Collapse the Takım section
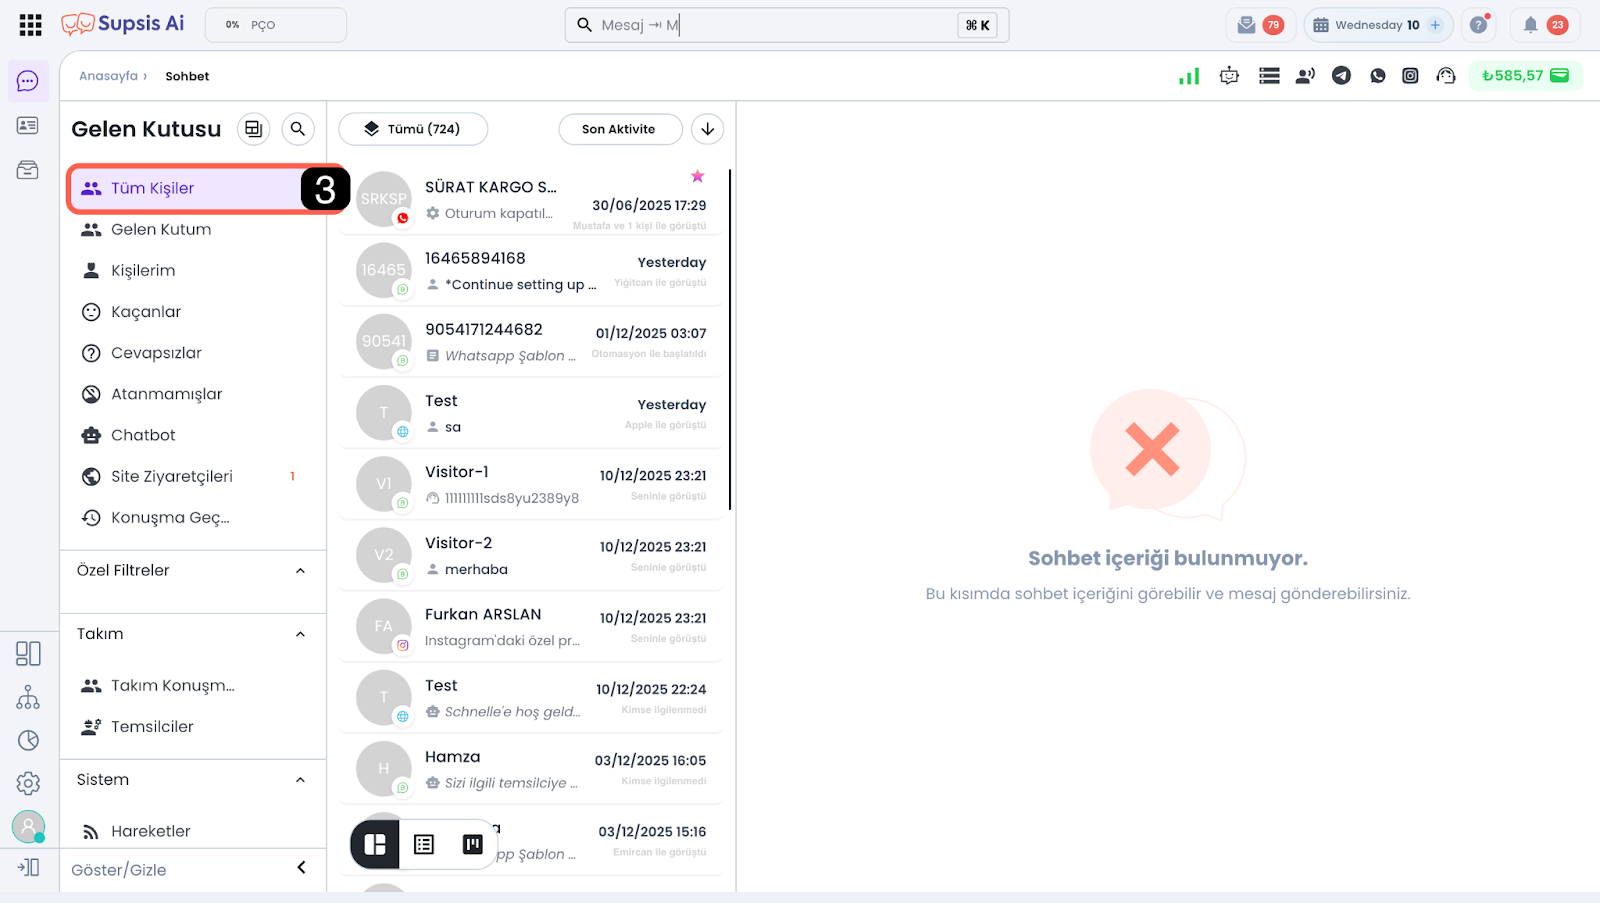 click(300, 635)
